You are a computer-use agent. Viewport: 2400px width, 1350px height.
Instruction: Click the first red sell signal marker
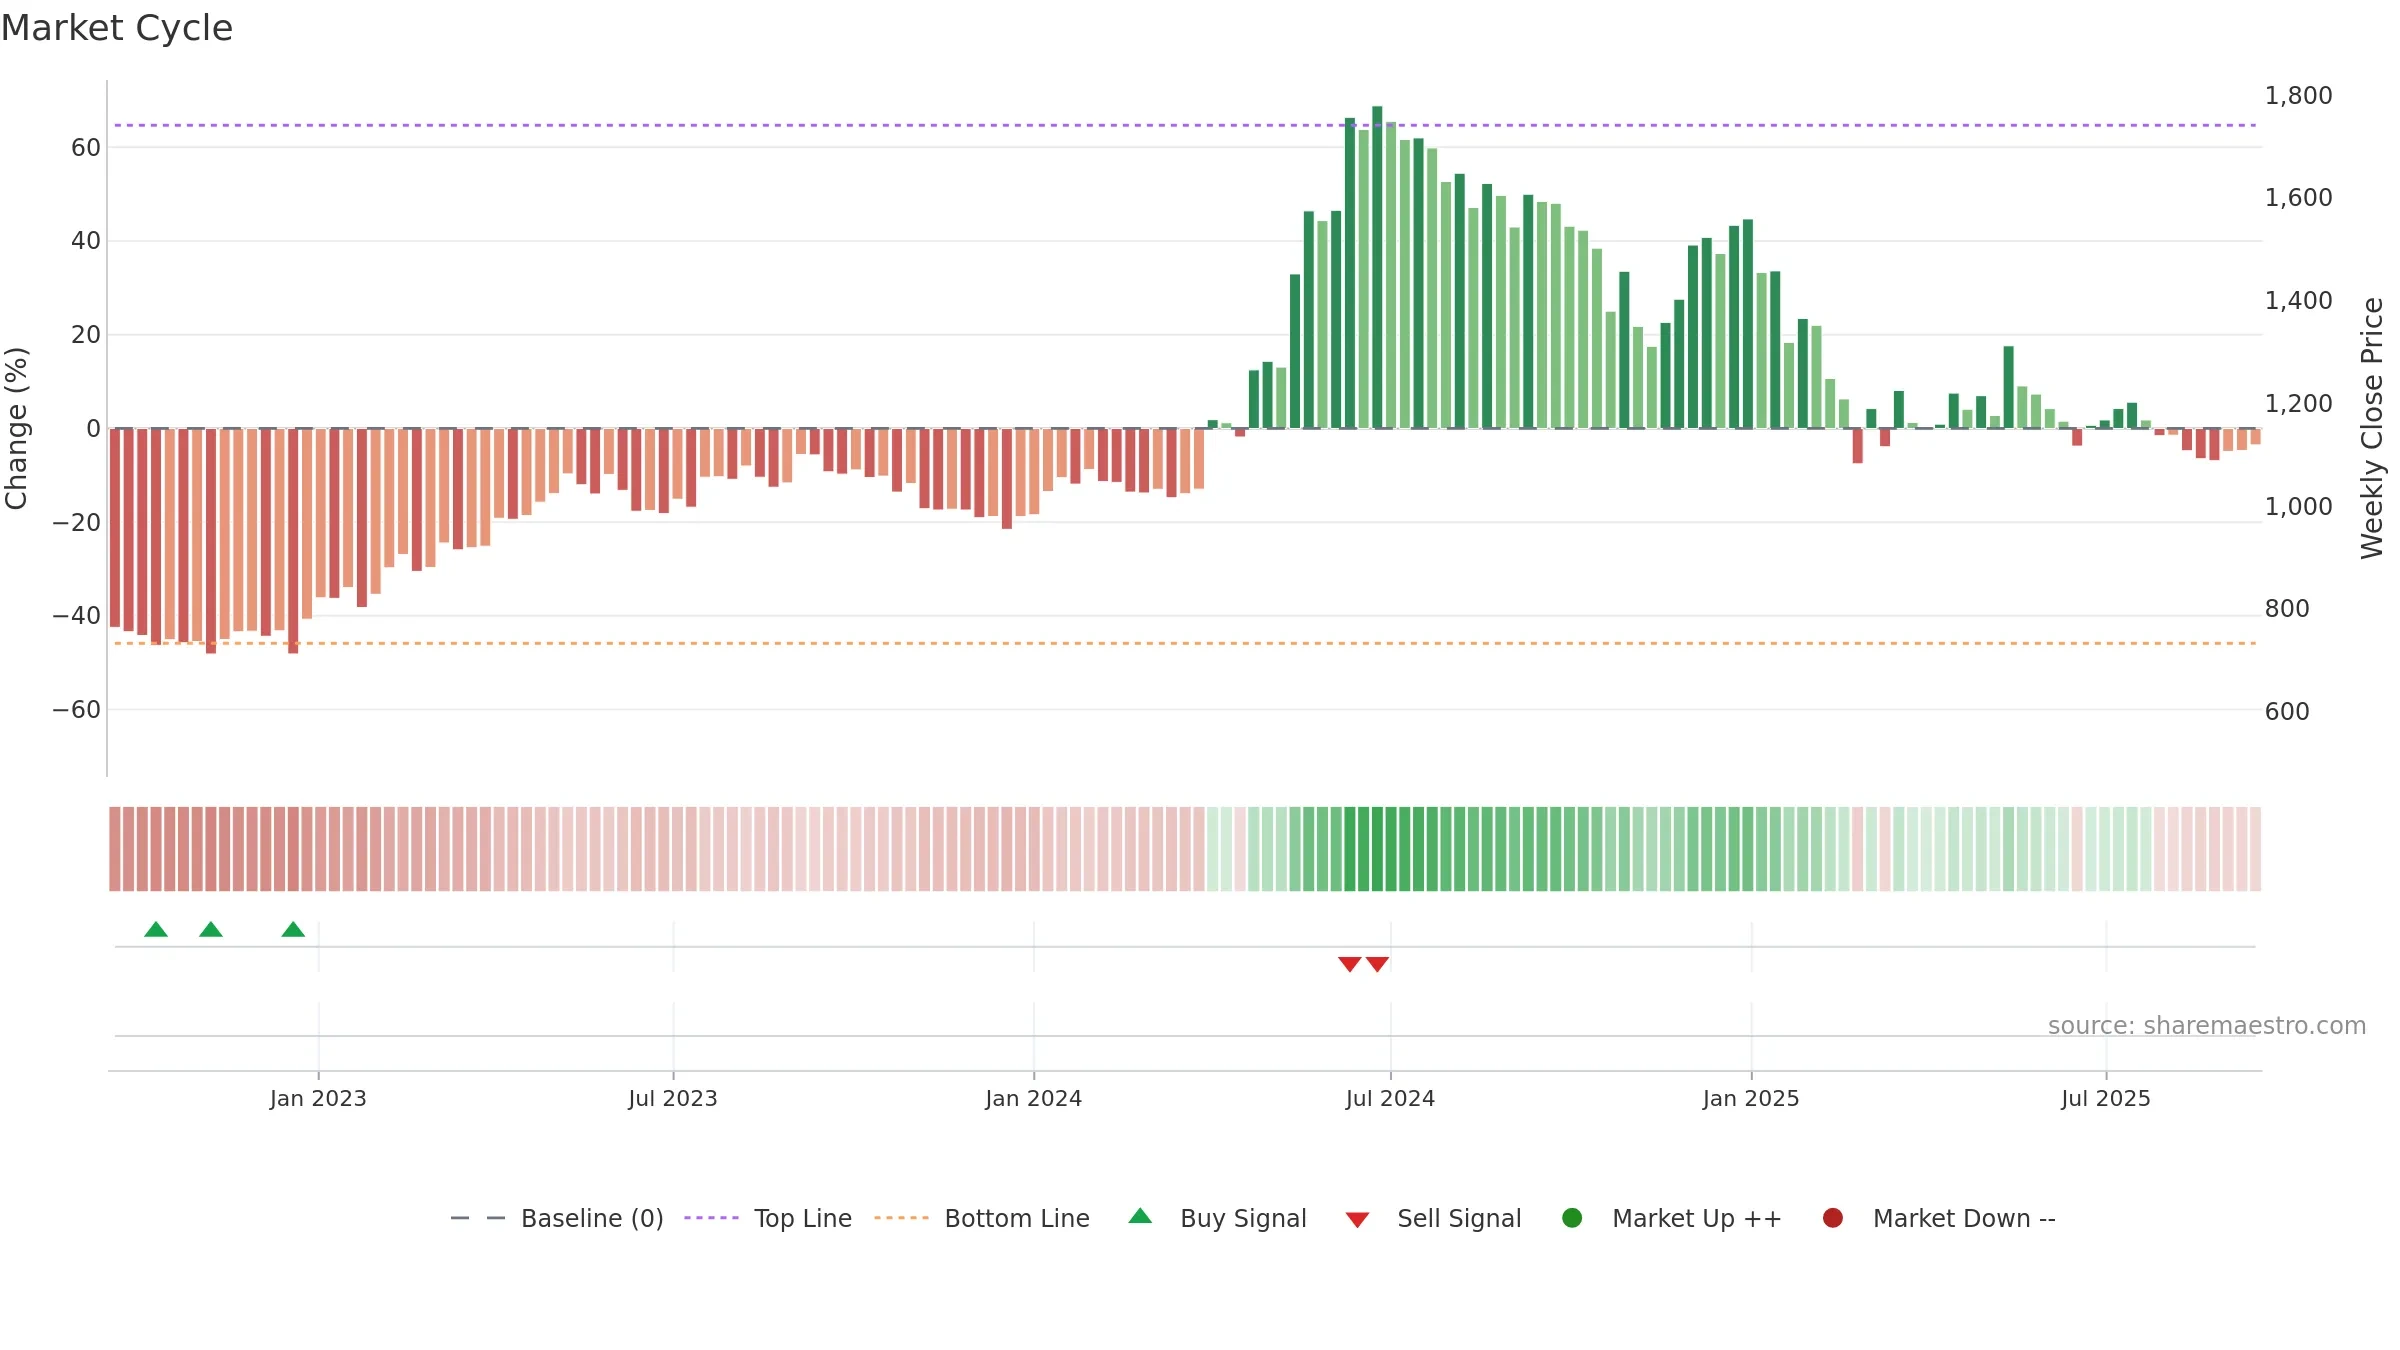click(x=1350, y=964)
